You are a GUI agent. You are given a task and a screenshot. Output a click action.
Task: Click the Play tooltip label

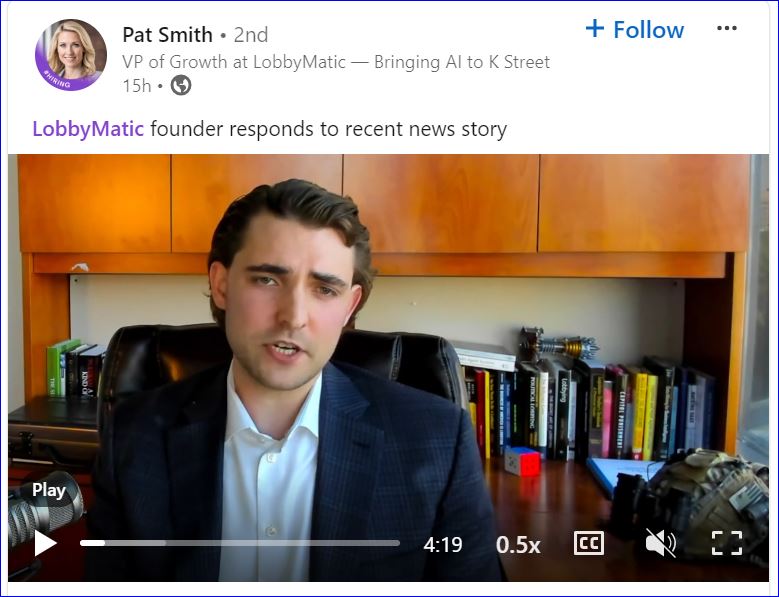[49, 491]
